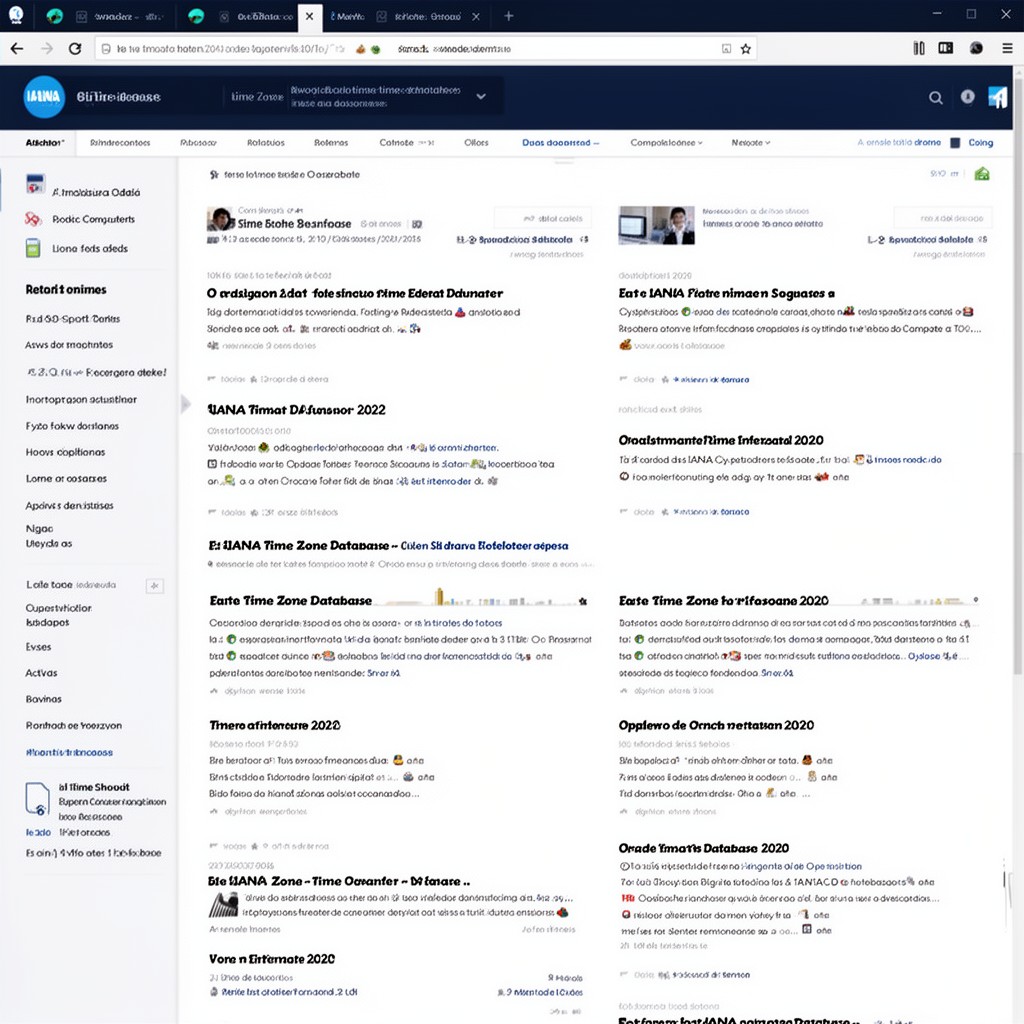
Task: Click green icon beside Liona fods afeds
Action: (33, 248)
